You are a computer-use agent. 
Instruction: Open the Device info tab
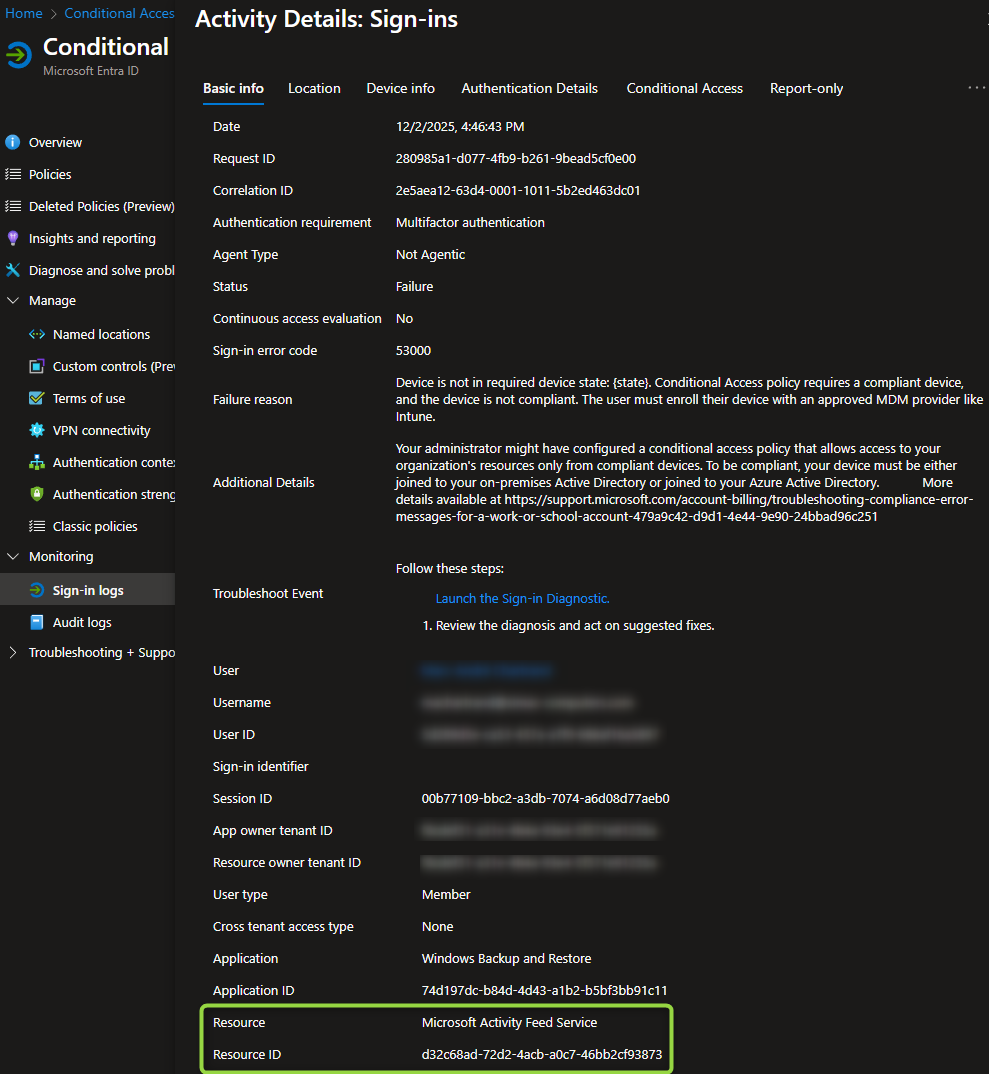401,88
